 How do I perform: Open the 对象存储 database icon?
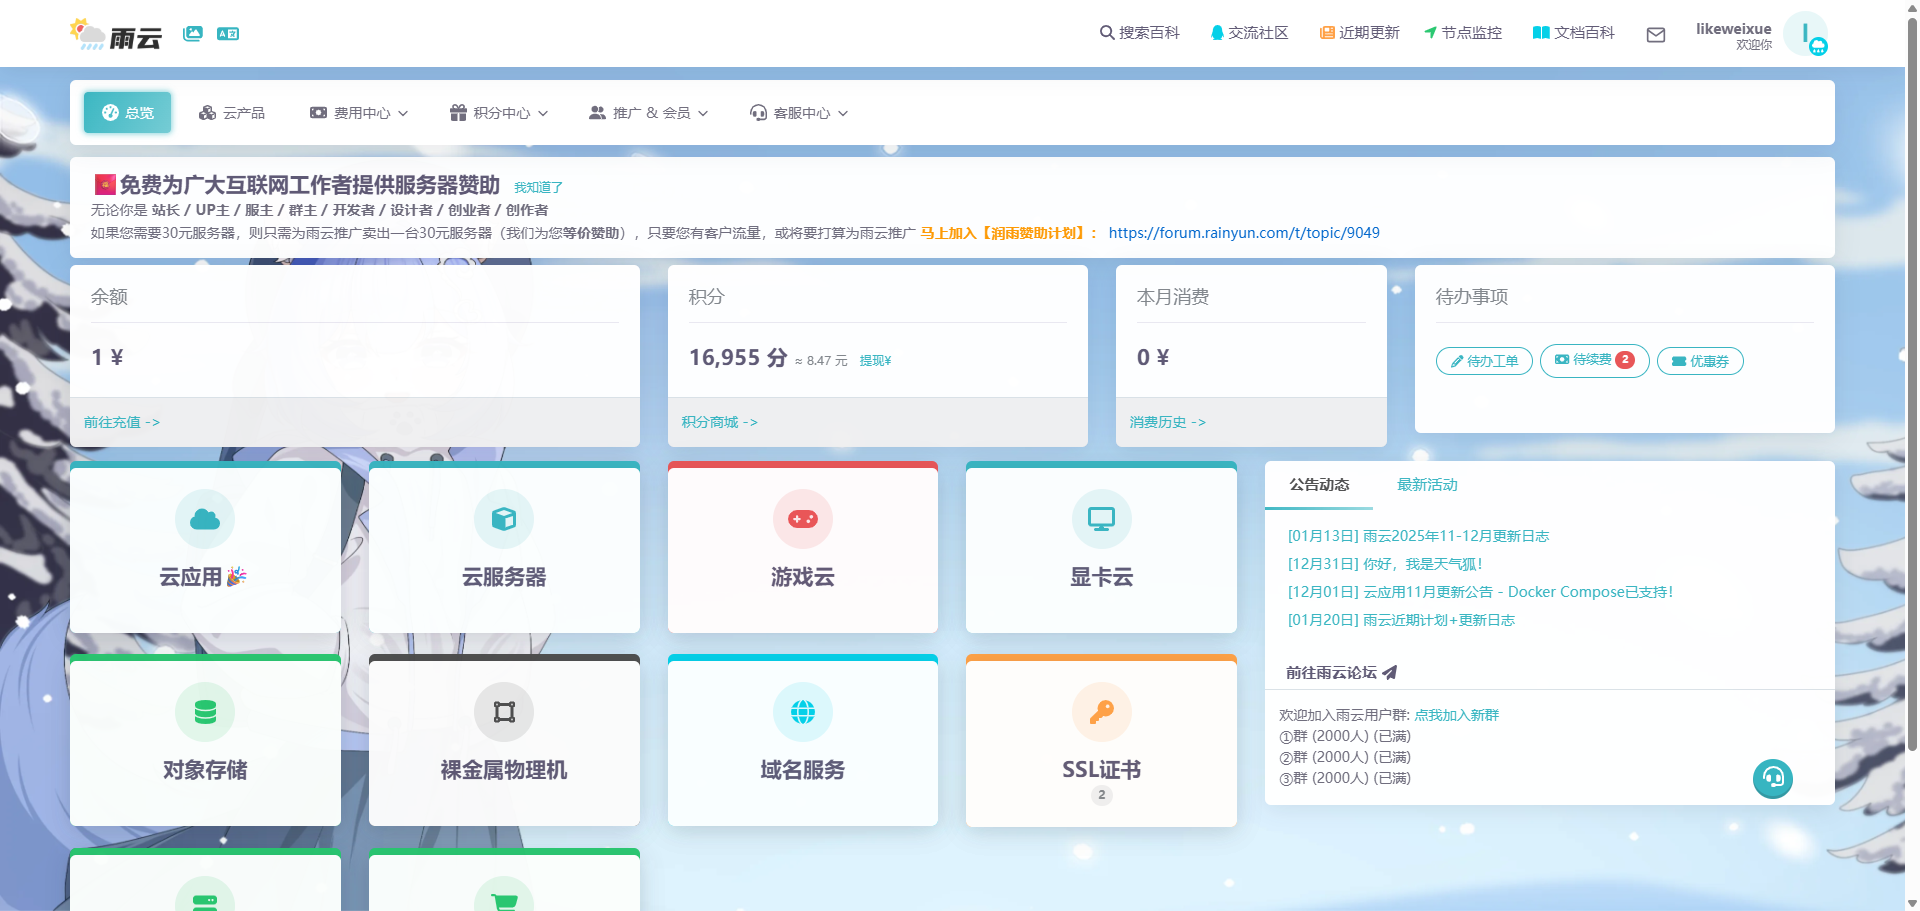tap(205, 712)
